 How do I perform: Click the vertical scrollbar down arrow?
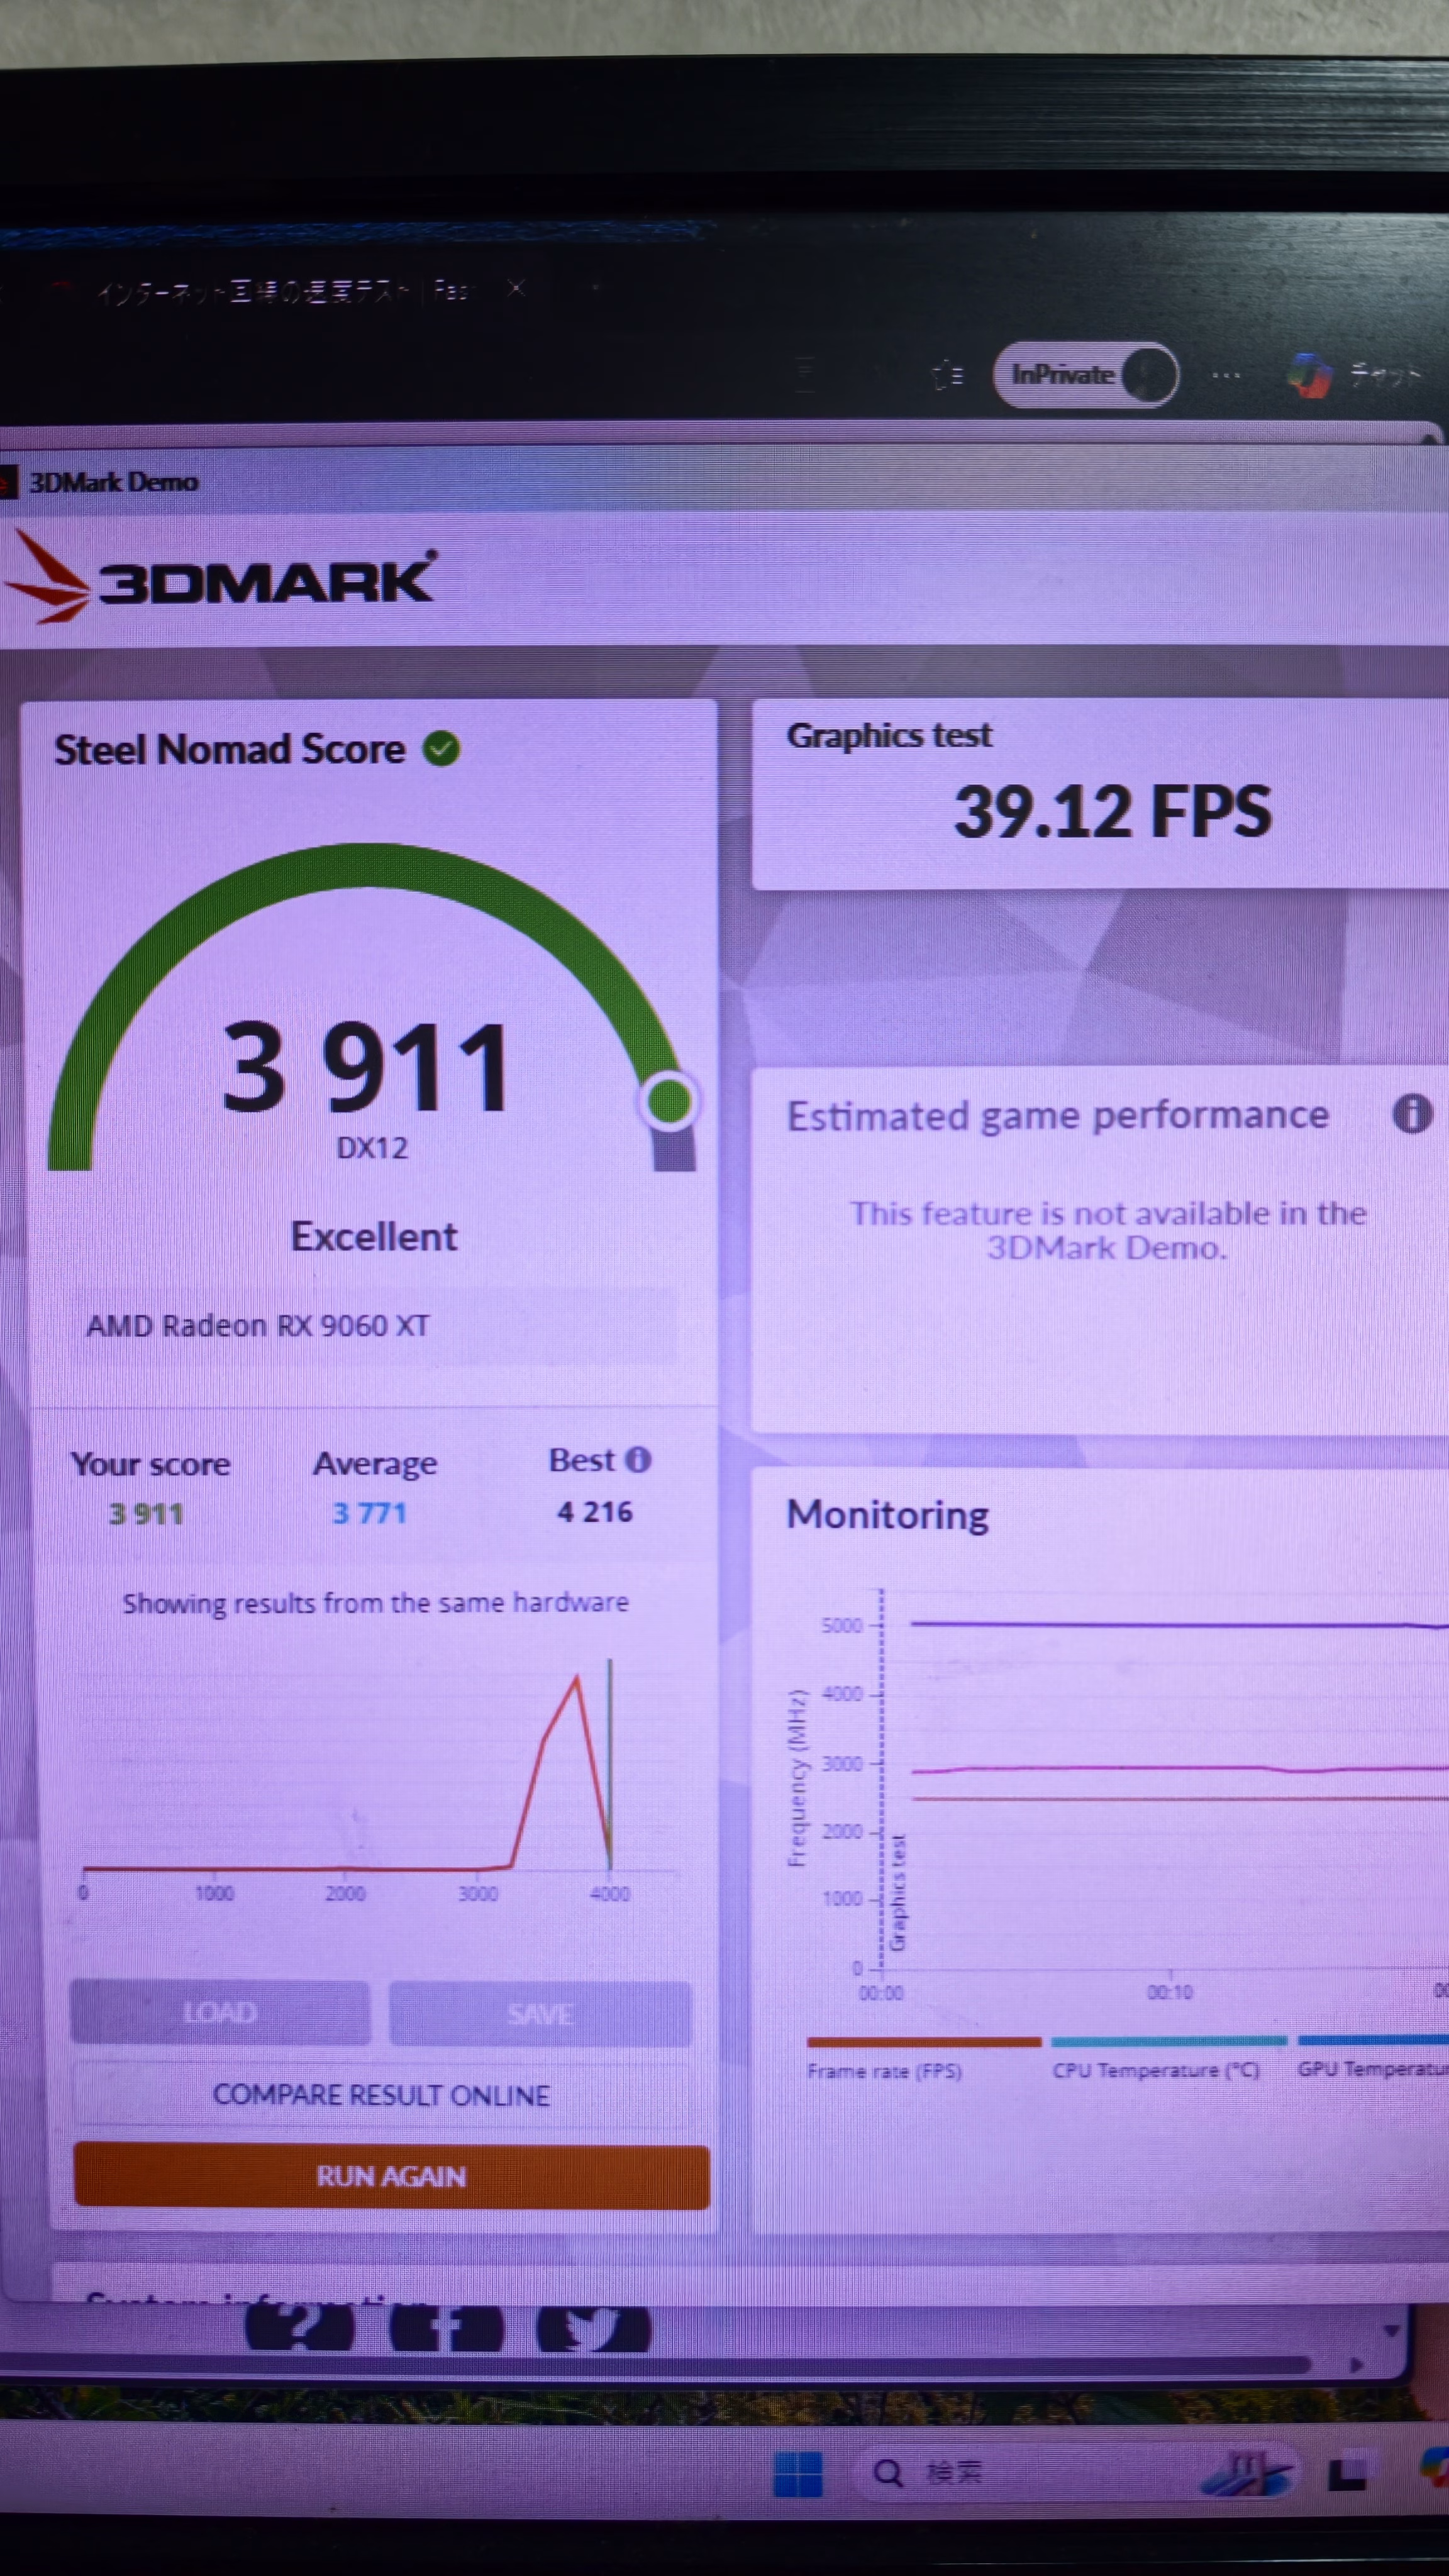point(1390,2331)
